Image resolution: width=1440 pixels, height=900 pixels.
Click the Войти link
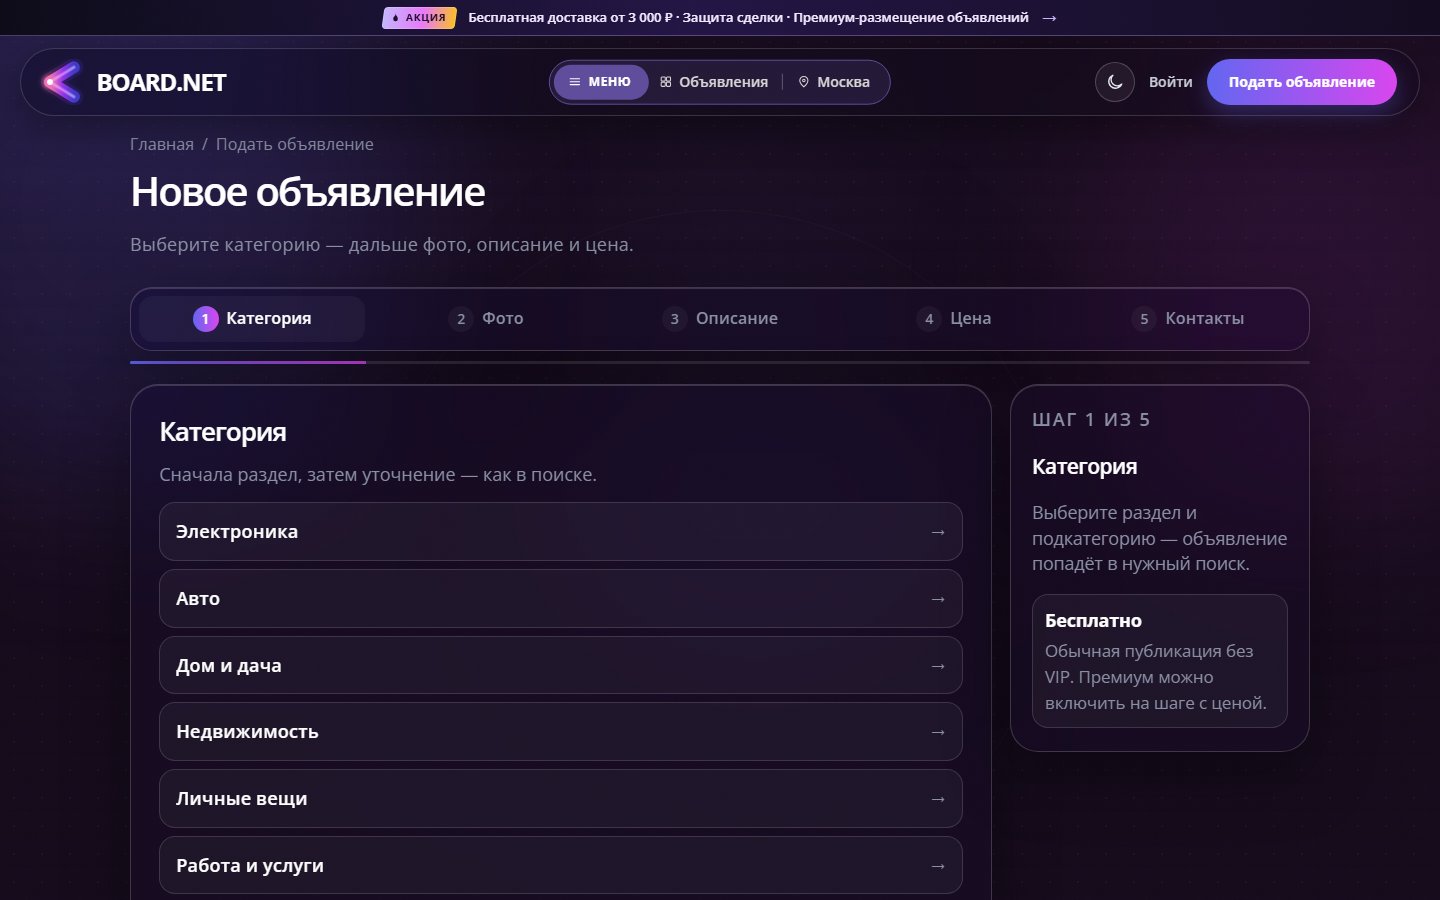click(1170, 82)
